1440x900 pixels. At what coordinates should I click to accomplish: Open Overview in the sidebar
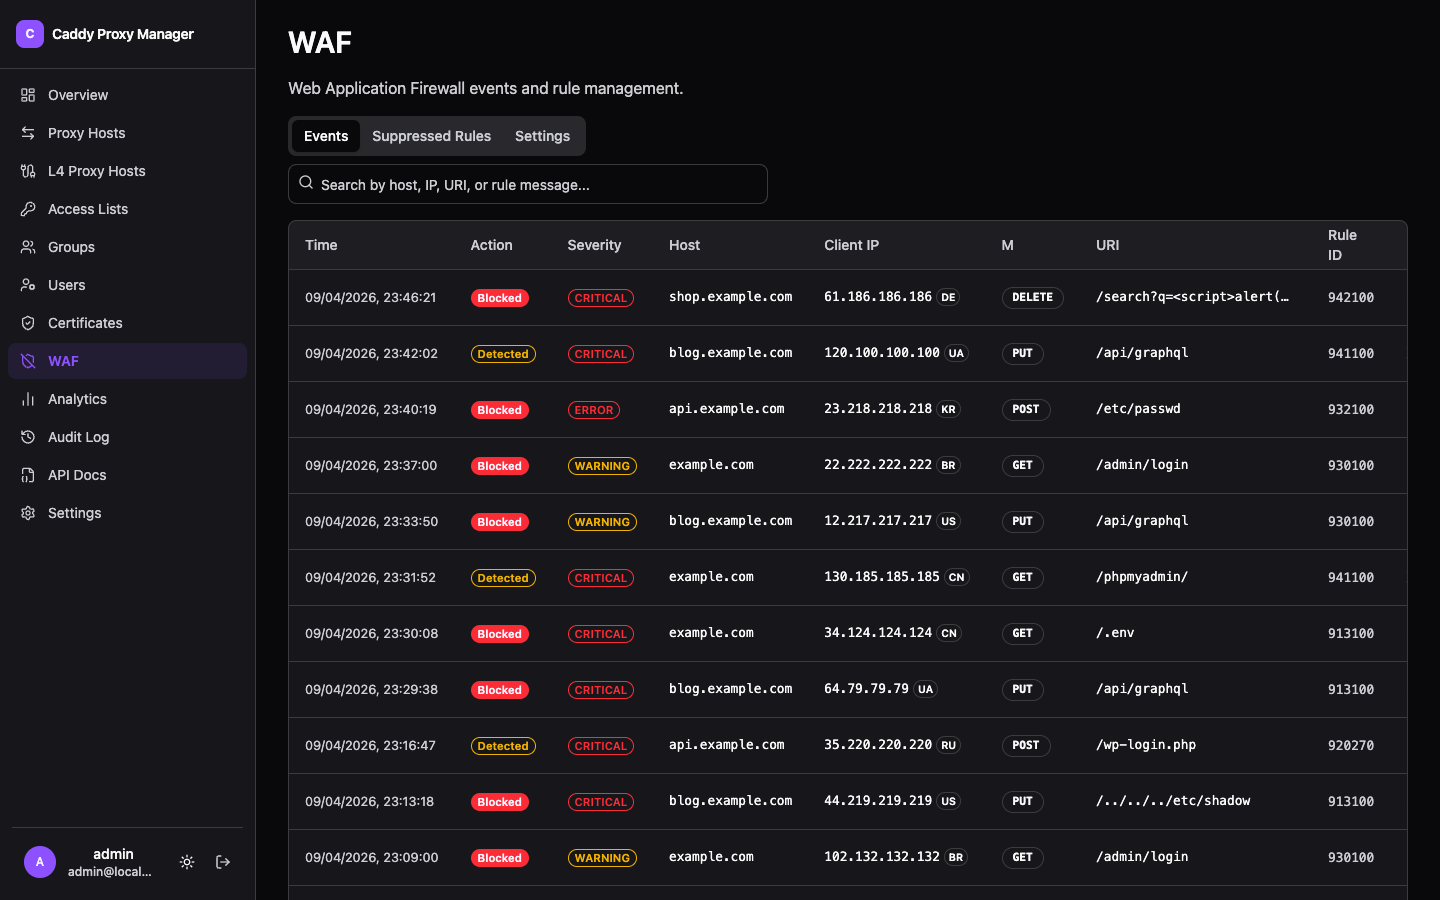[x=127, y=95]
